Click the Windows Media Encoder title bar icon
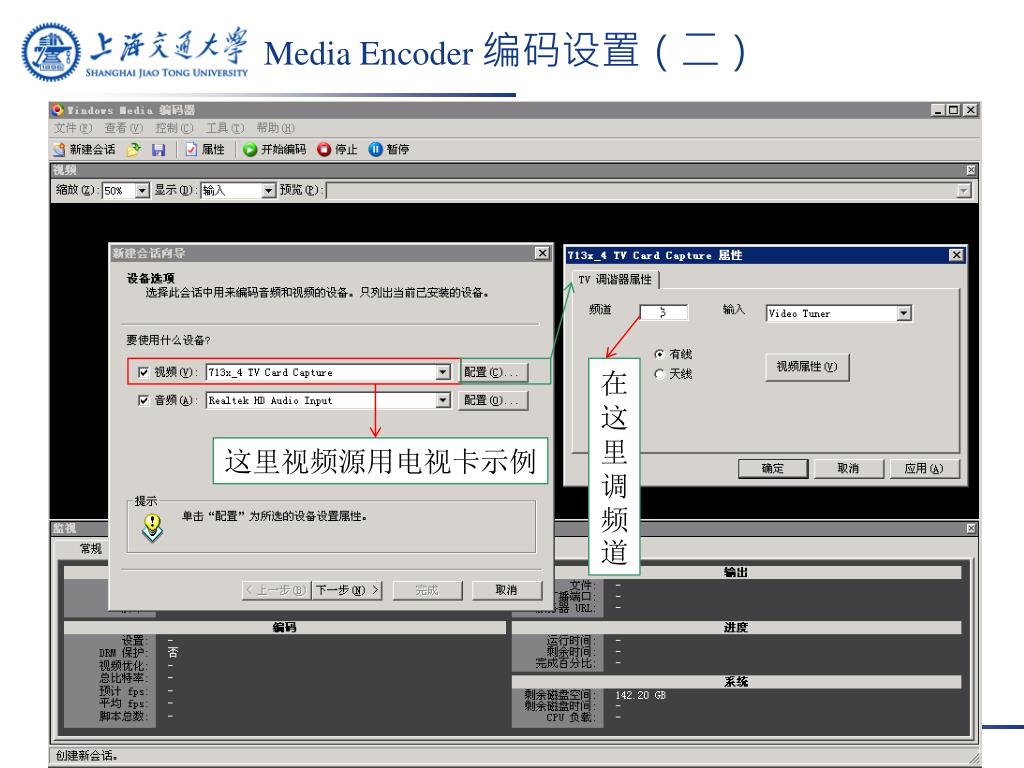The height and width of the screenshot is (768, 1024). pos(58,110)
